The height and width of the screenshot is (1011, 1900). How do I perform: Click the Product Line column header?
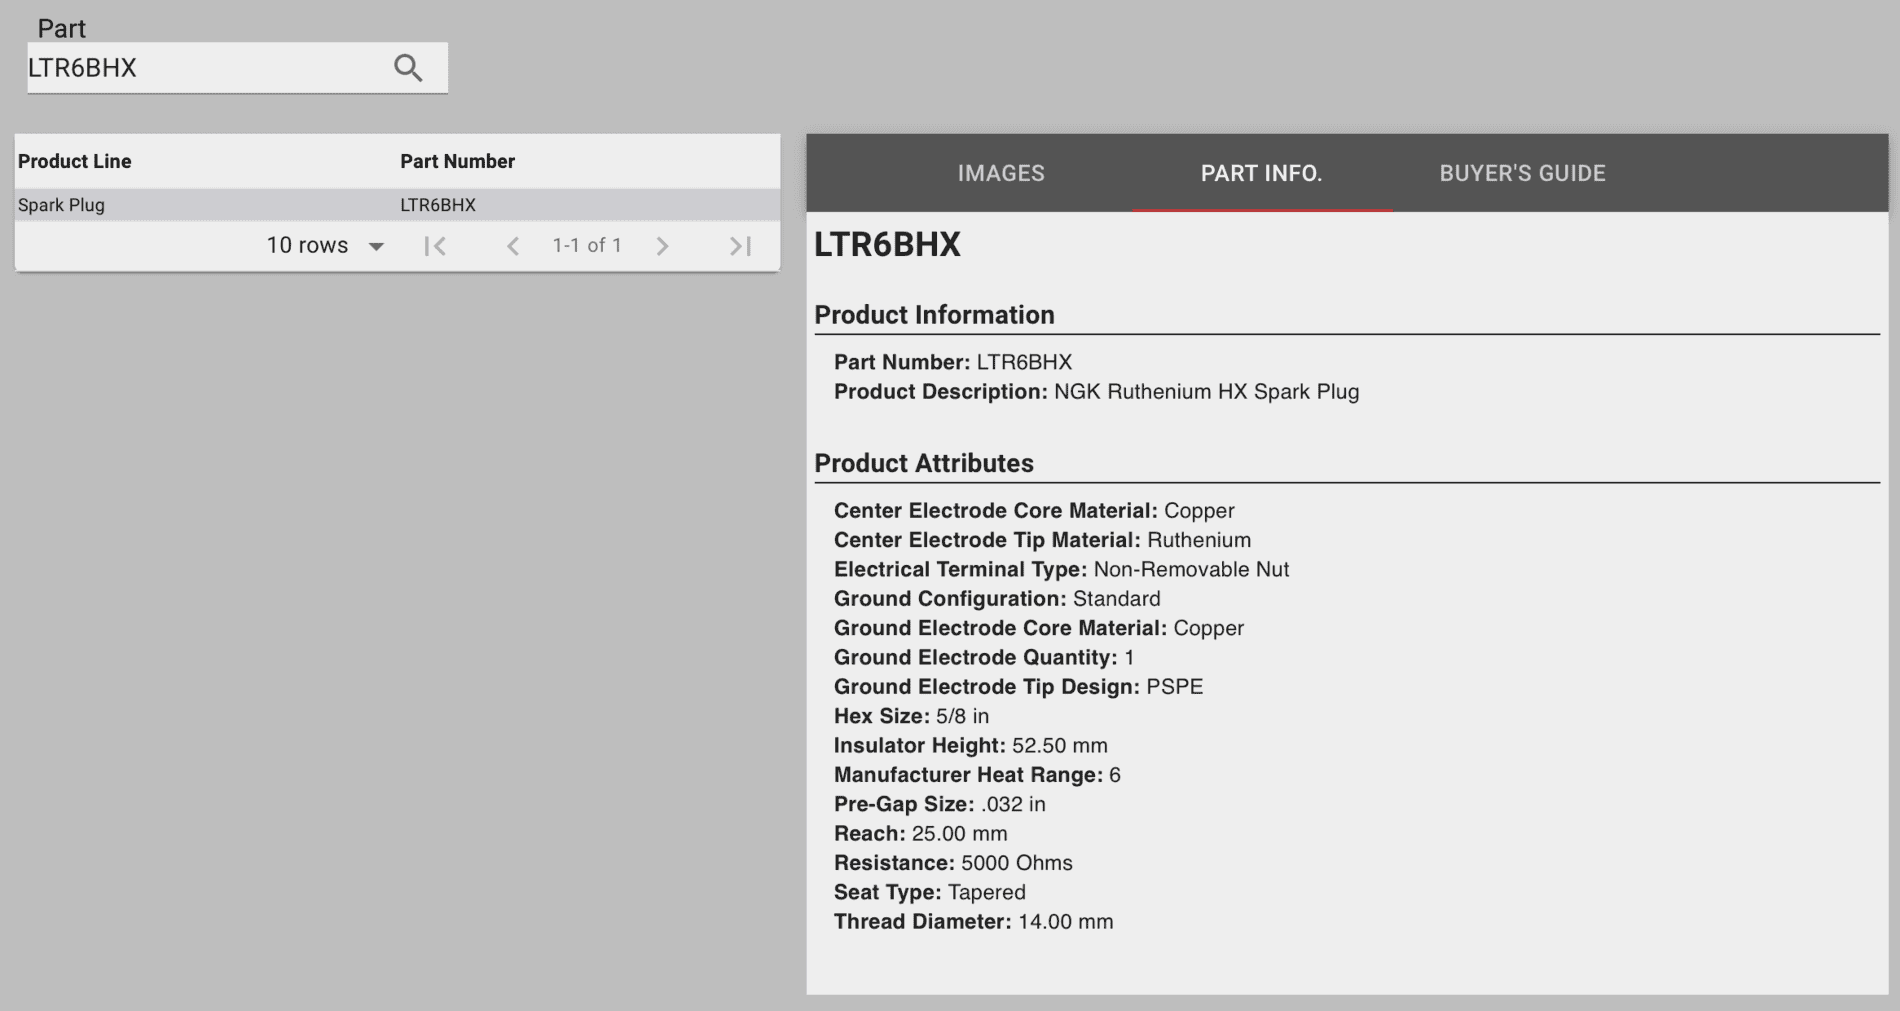click(x=75, y=161)
